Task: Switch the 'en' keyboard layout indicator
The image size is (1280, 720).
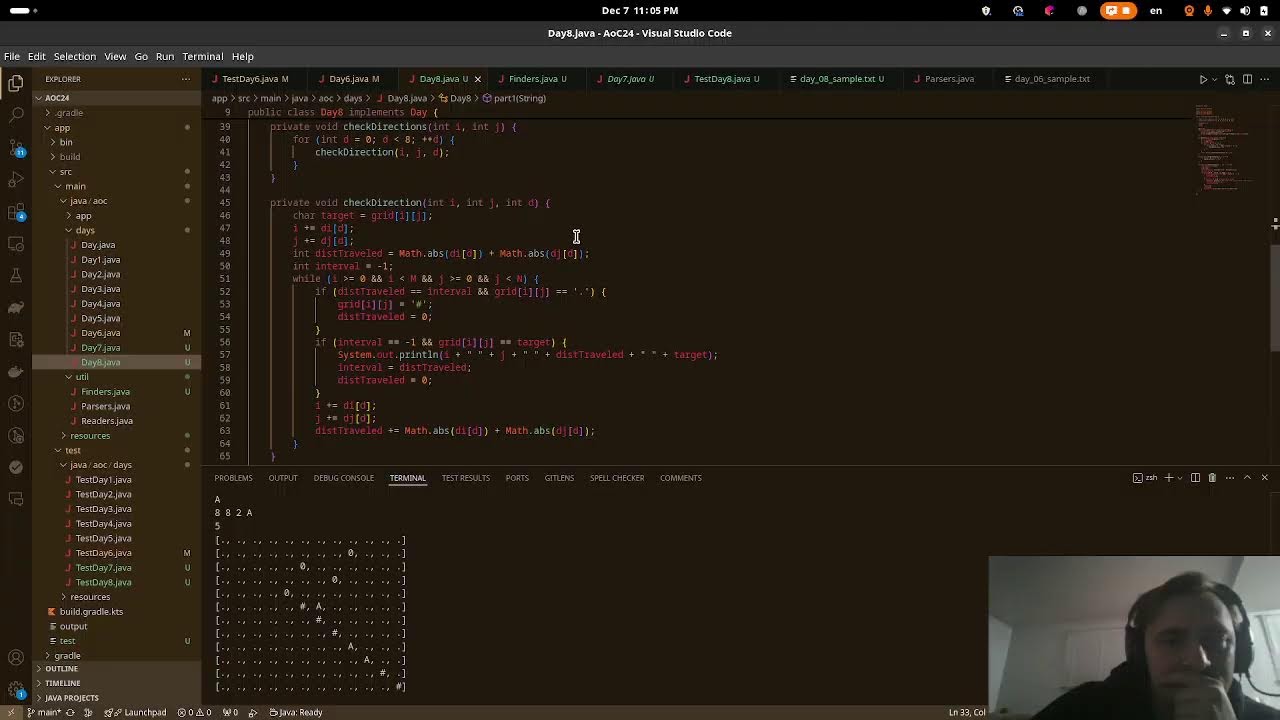Action: [1156, 11]
